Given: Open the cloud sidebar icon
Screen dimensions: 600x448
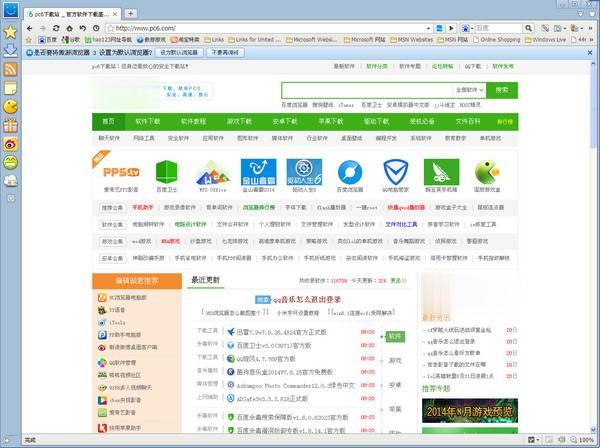Looking at the screenshot, I should tap(10, 181).
